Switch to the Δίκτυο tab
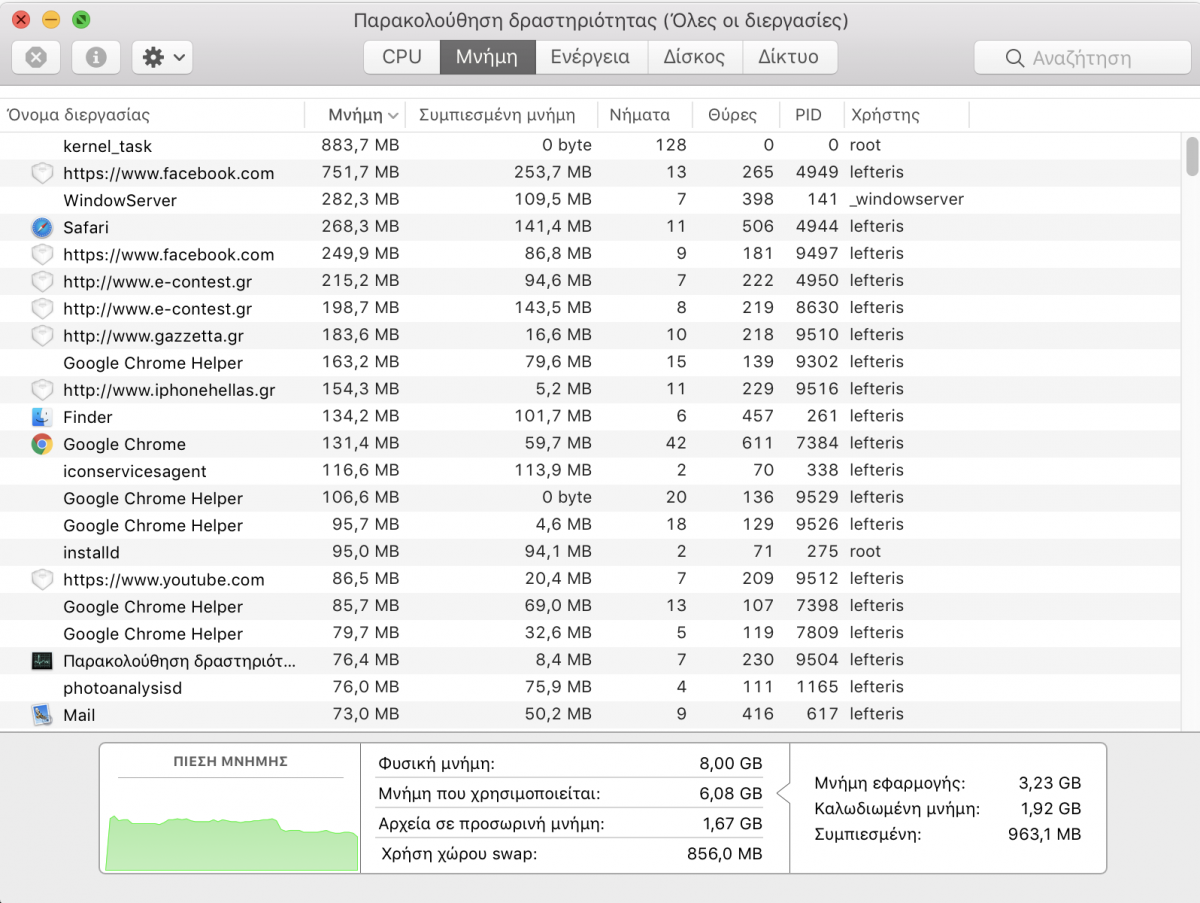The image size is (1200, 903). point(788,57)
